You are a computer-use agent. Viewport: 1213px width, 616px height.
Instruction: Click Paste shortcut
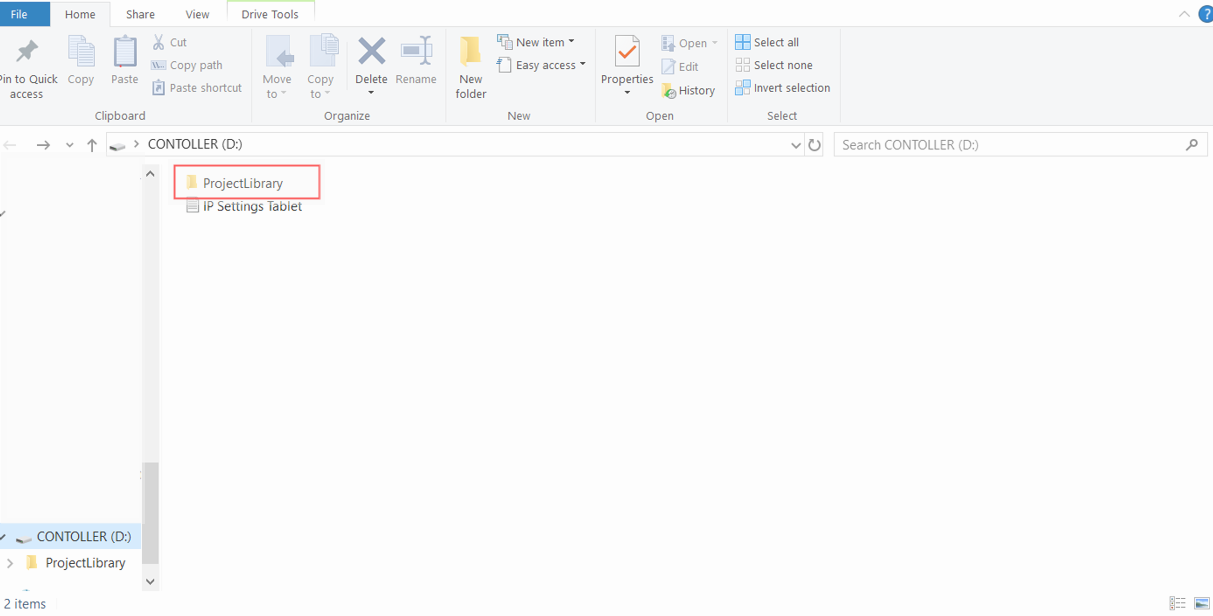point(197,88)
